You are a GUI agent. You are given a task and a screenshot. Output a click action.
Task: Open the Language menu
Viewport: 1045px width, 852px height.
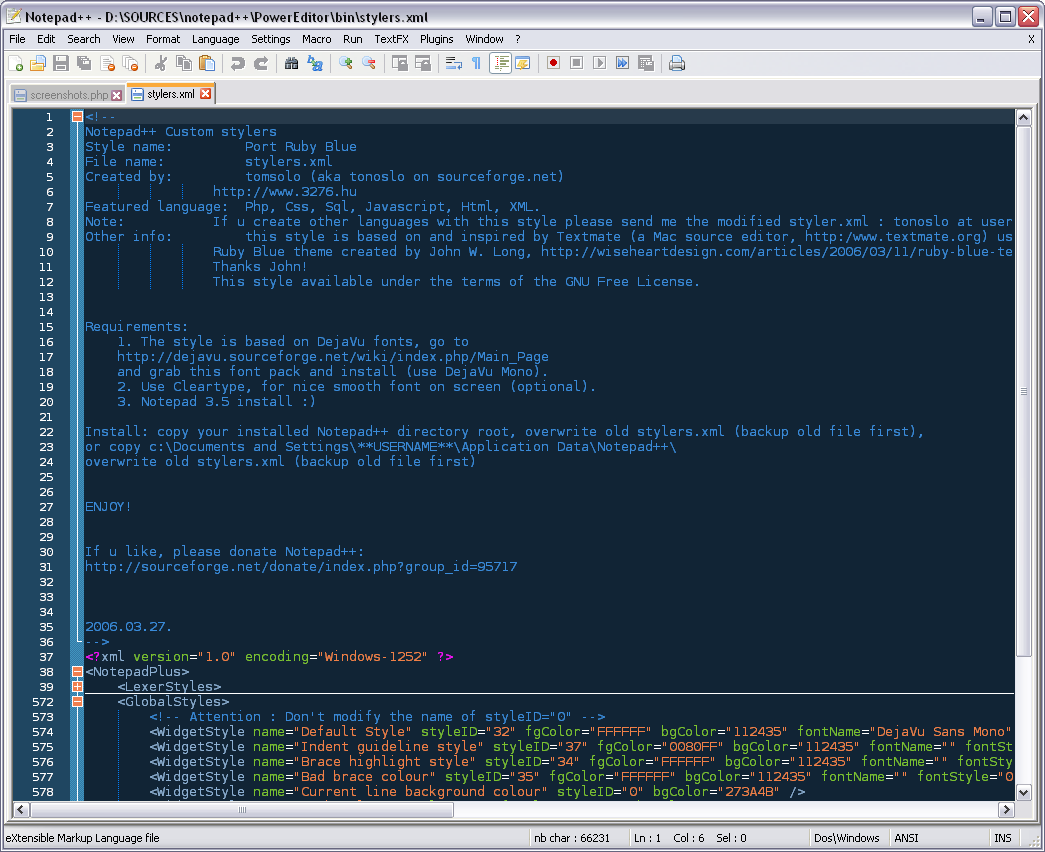pos(215,39)
